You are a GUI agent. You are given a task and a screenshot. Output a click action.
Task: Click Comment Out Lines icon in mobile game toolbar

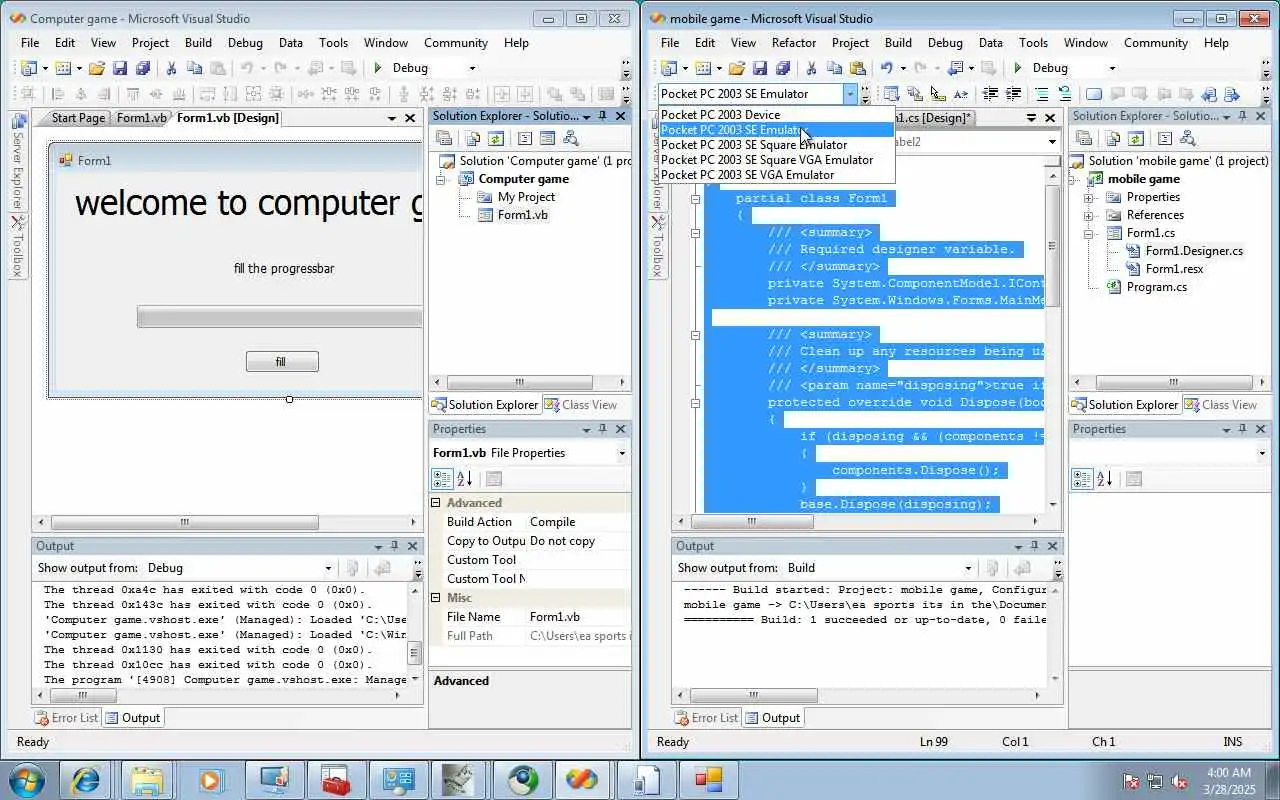(1042, 94)
